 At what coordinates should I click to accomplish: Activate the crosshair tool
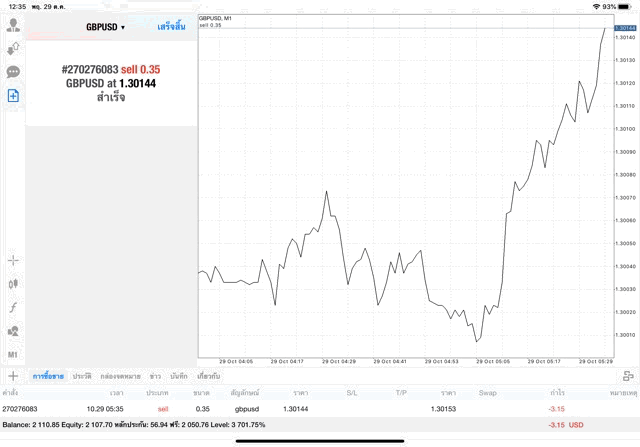tap(13, 260)
